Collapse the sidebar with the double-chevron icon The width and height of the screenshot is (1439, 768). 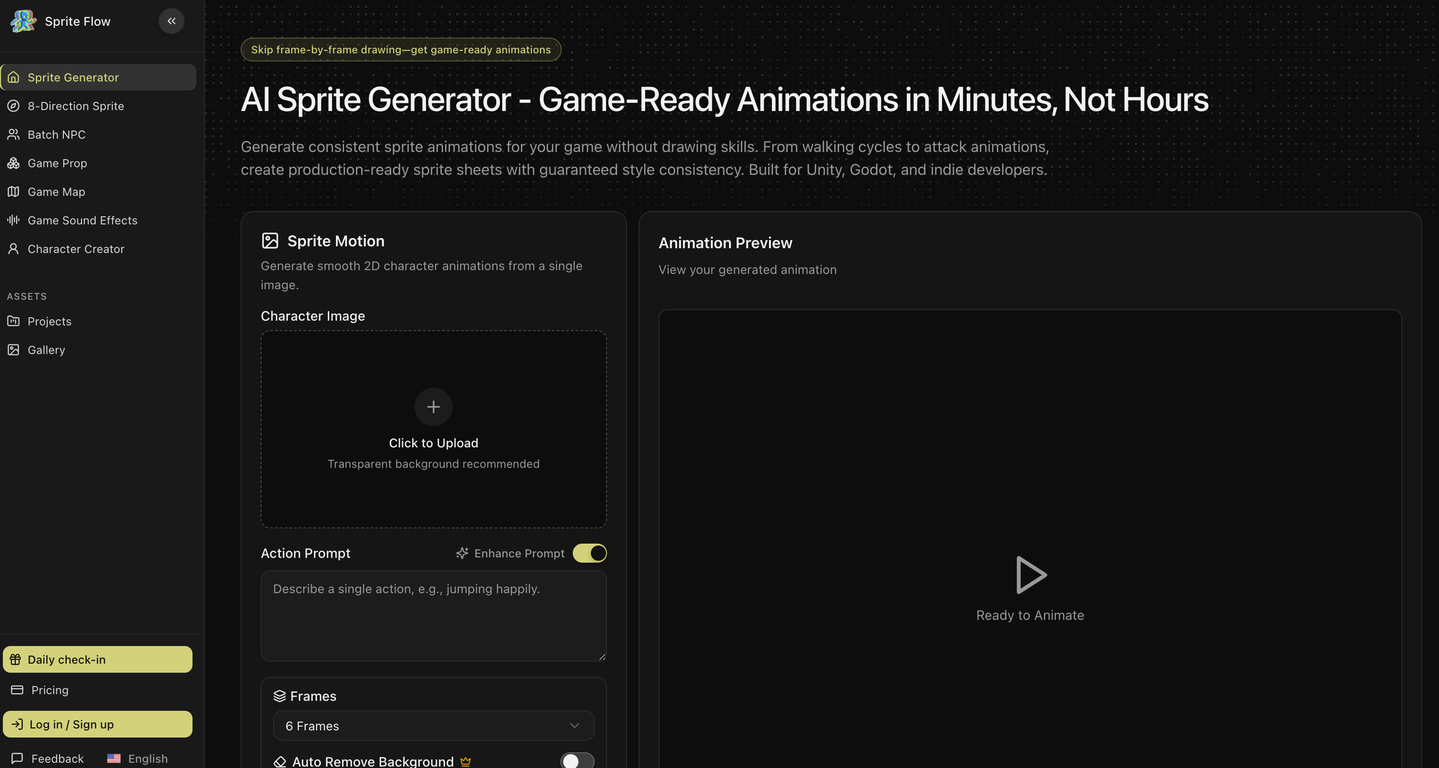tap(172, 21)
